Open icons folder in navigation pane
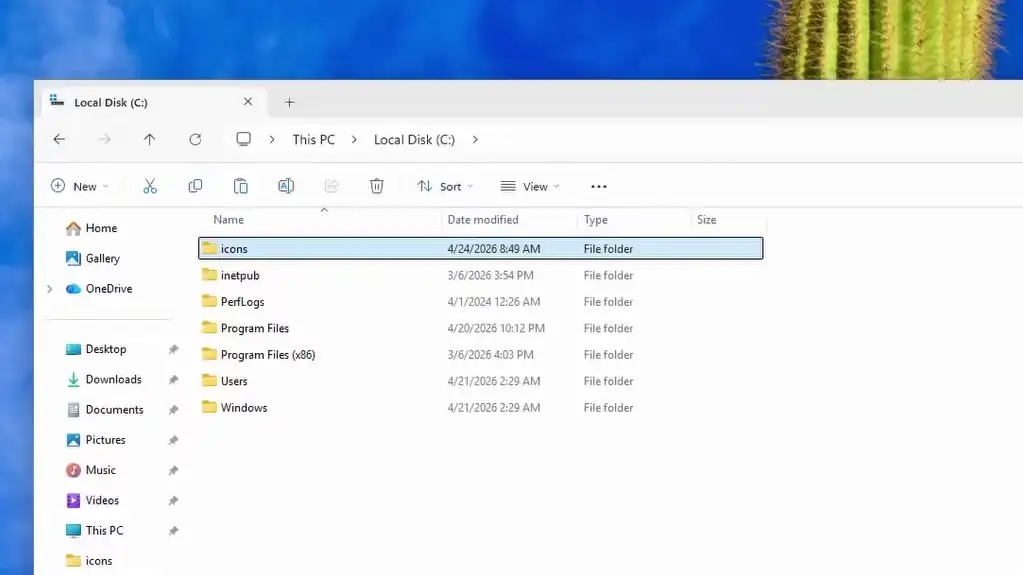 [x=89, y=561]
